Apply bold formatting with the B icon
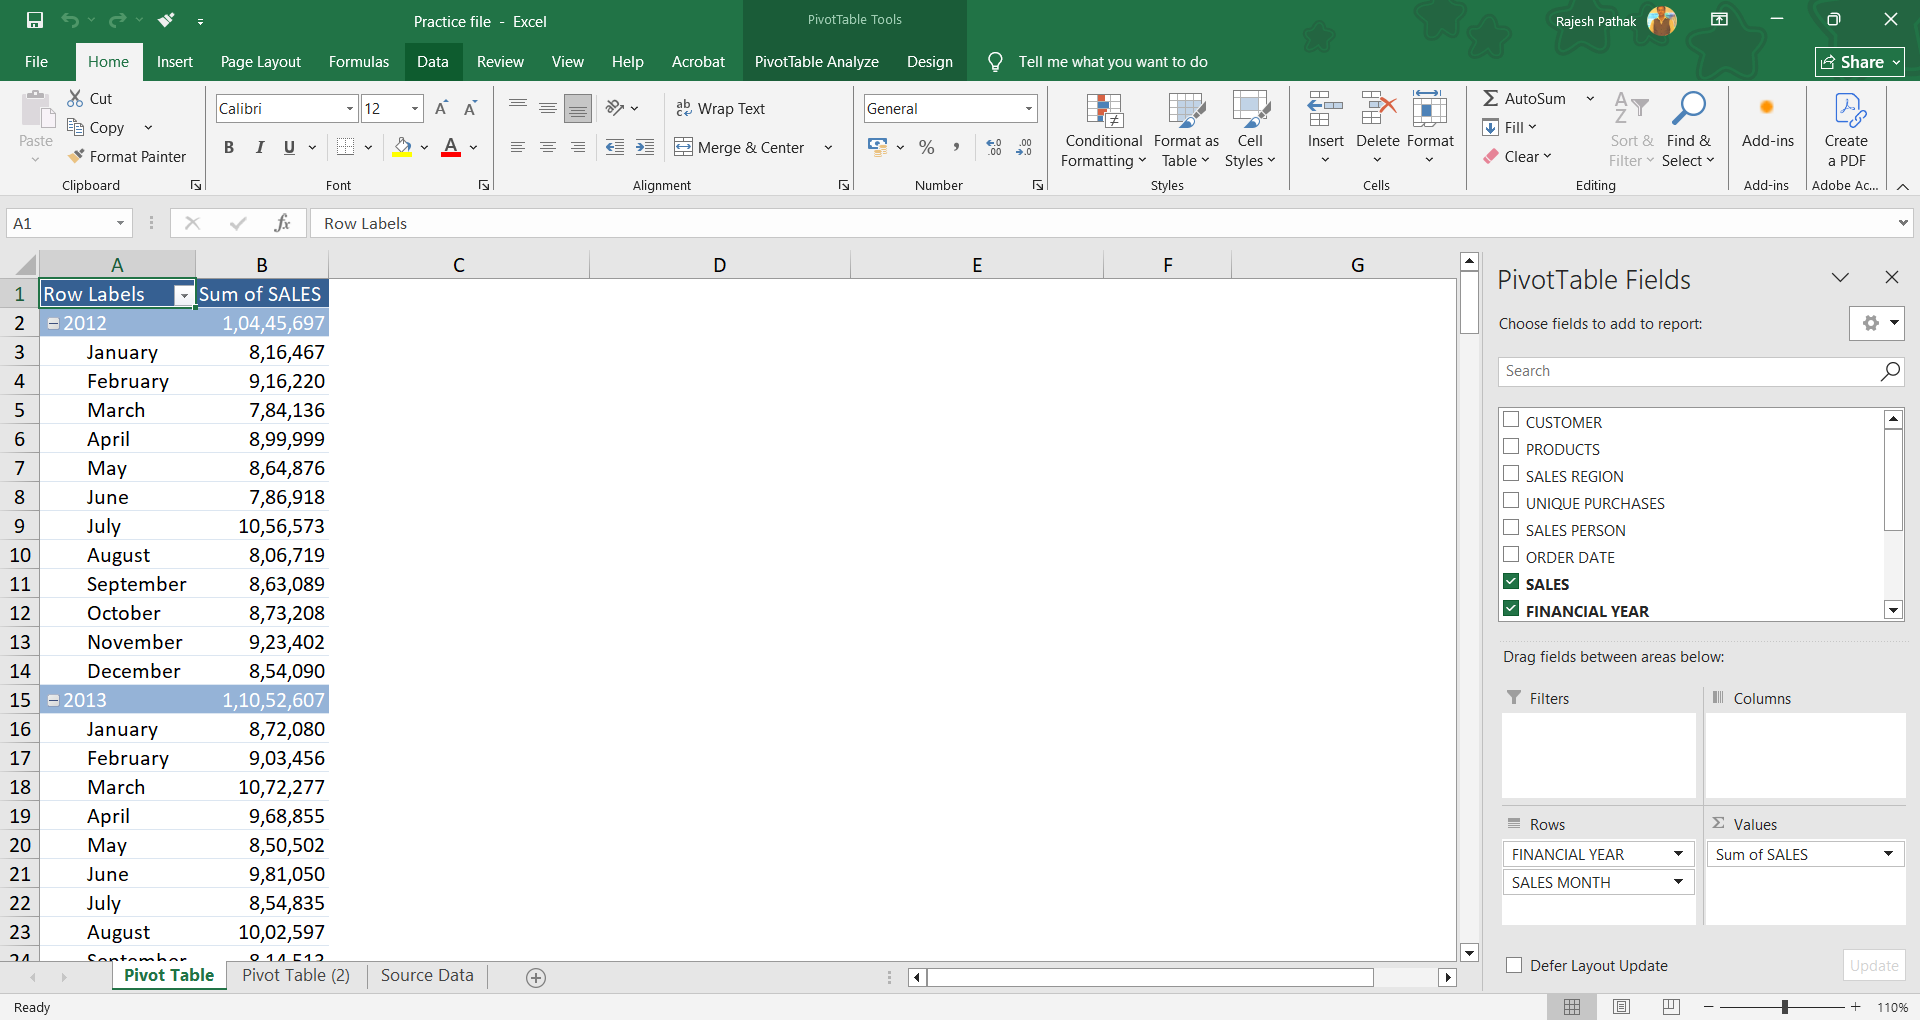Screen dimensions: 1920x1020 pos(229,148)
